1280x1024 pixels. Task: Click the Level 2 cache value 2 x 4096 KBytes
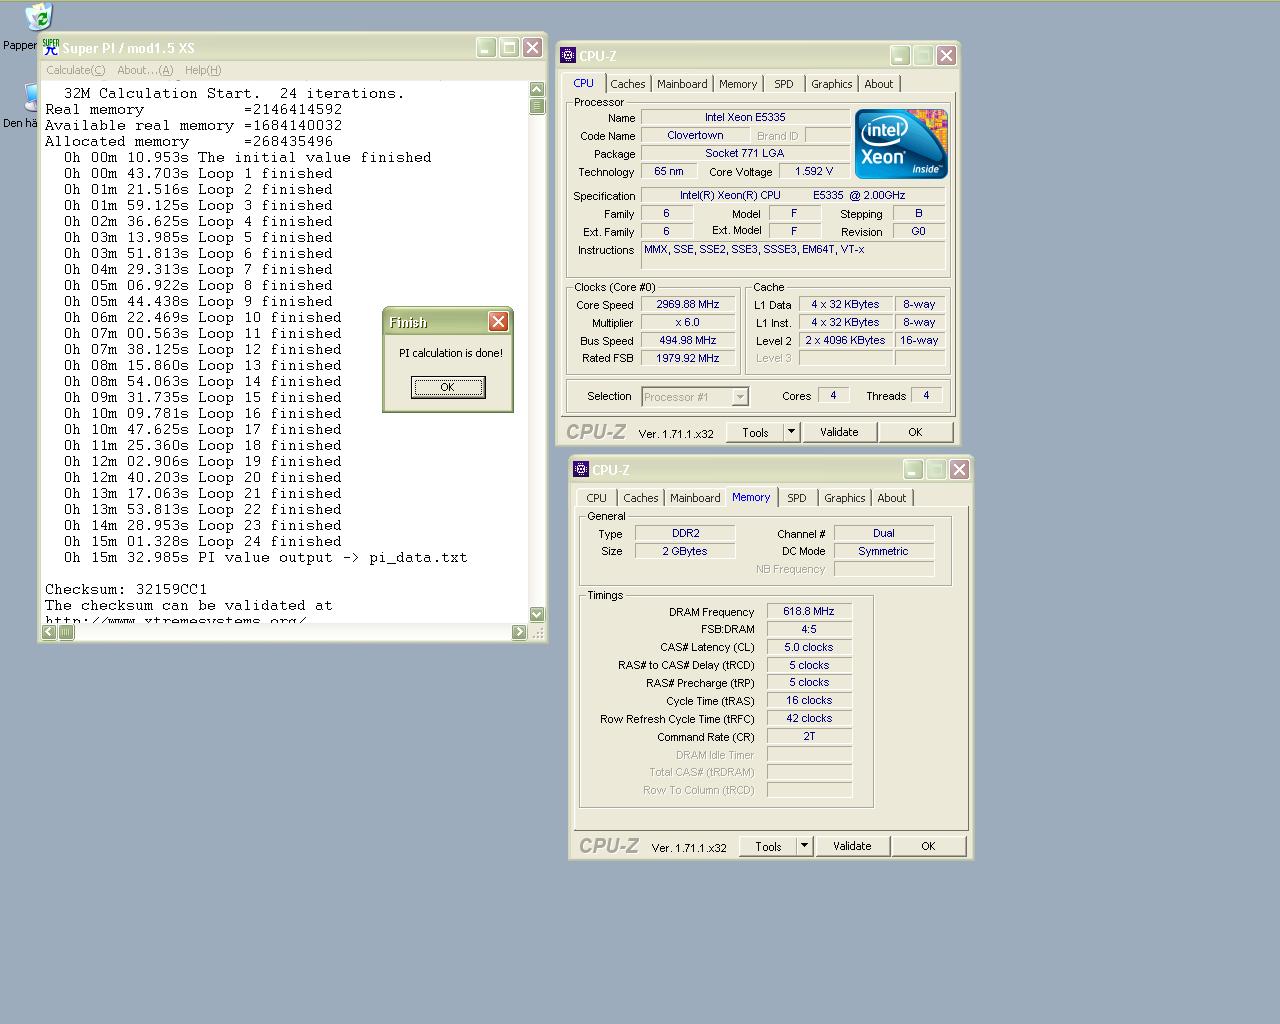click(846, 340)
